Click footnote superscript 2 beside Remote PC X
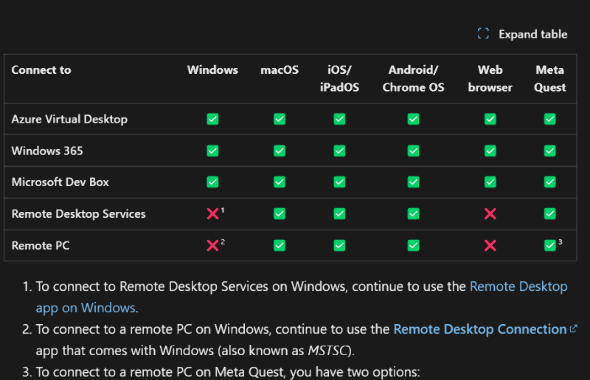590x380 pixels. [x=223, y=242]
